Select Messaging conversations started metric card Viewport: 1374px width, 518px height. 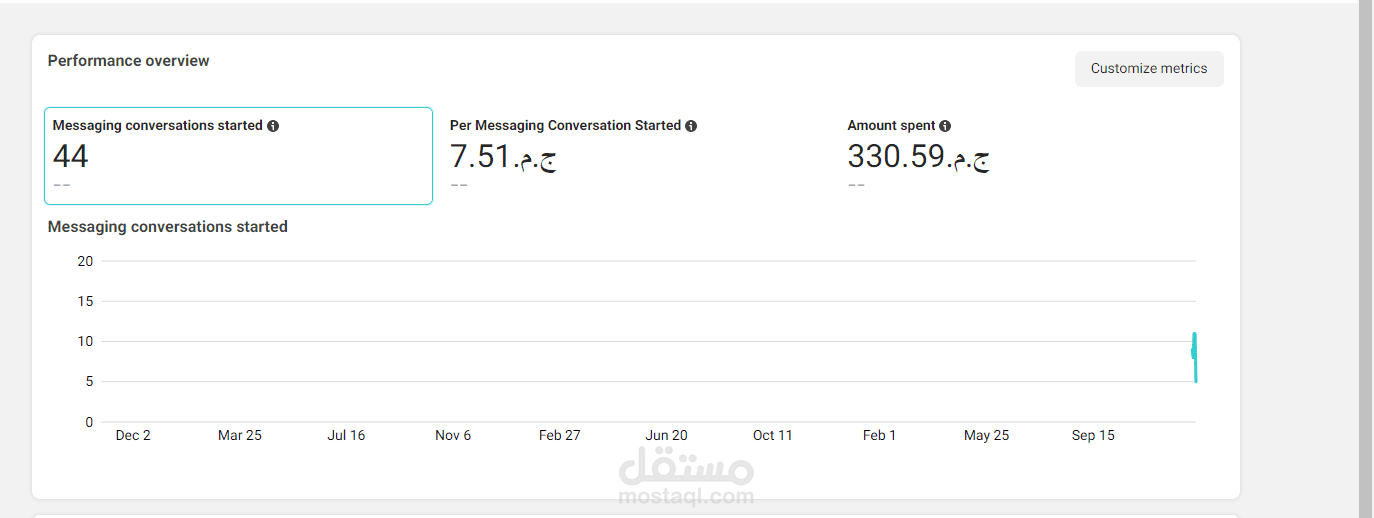tap(238, 156)
